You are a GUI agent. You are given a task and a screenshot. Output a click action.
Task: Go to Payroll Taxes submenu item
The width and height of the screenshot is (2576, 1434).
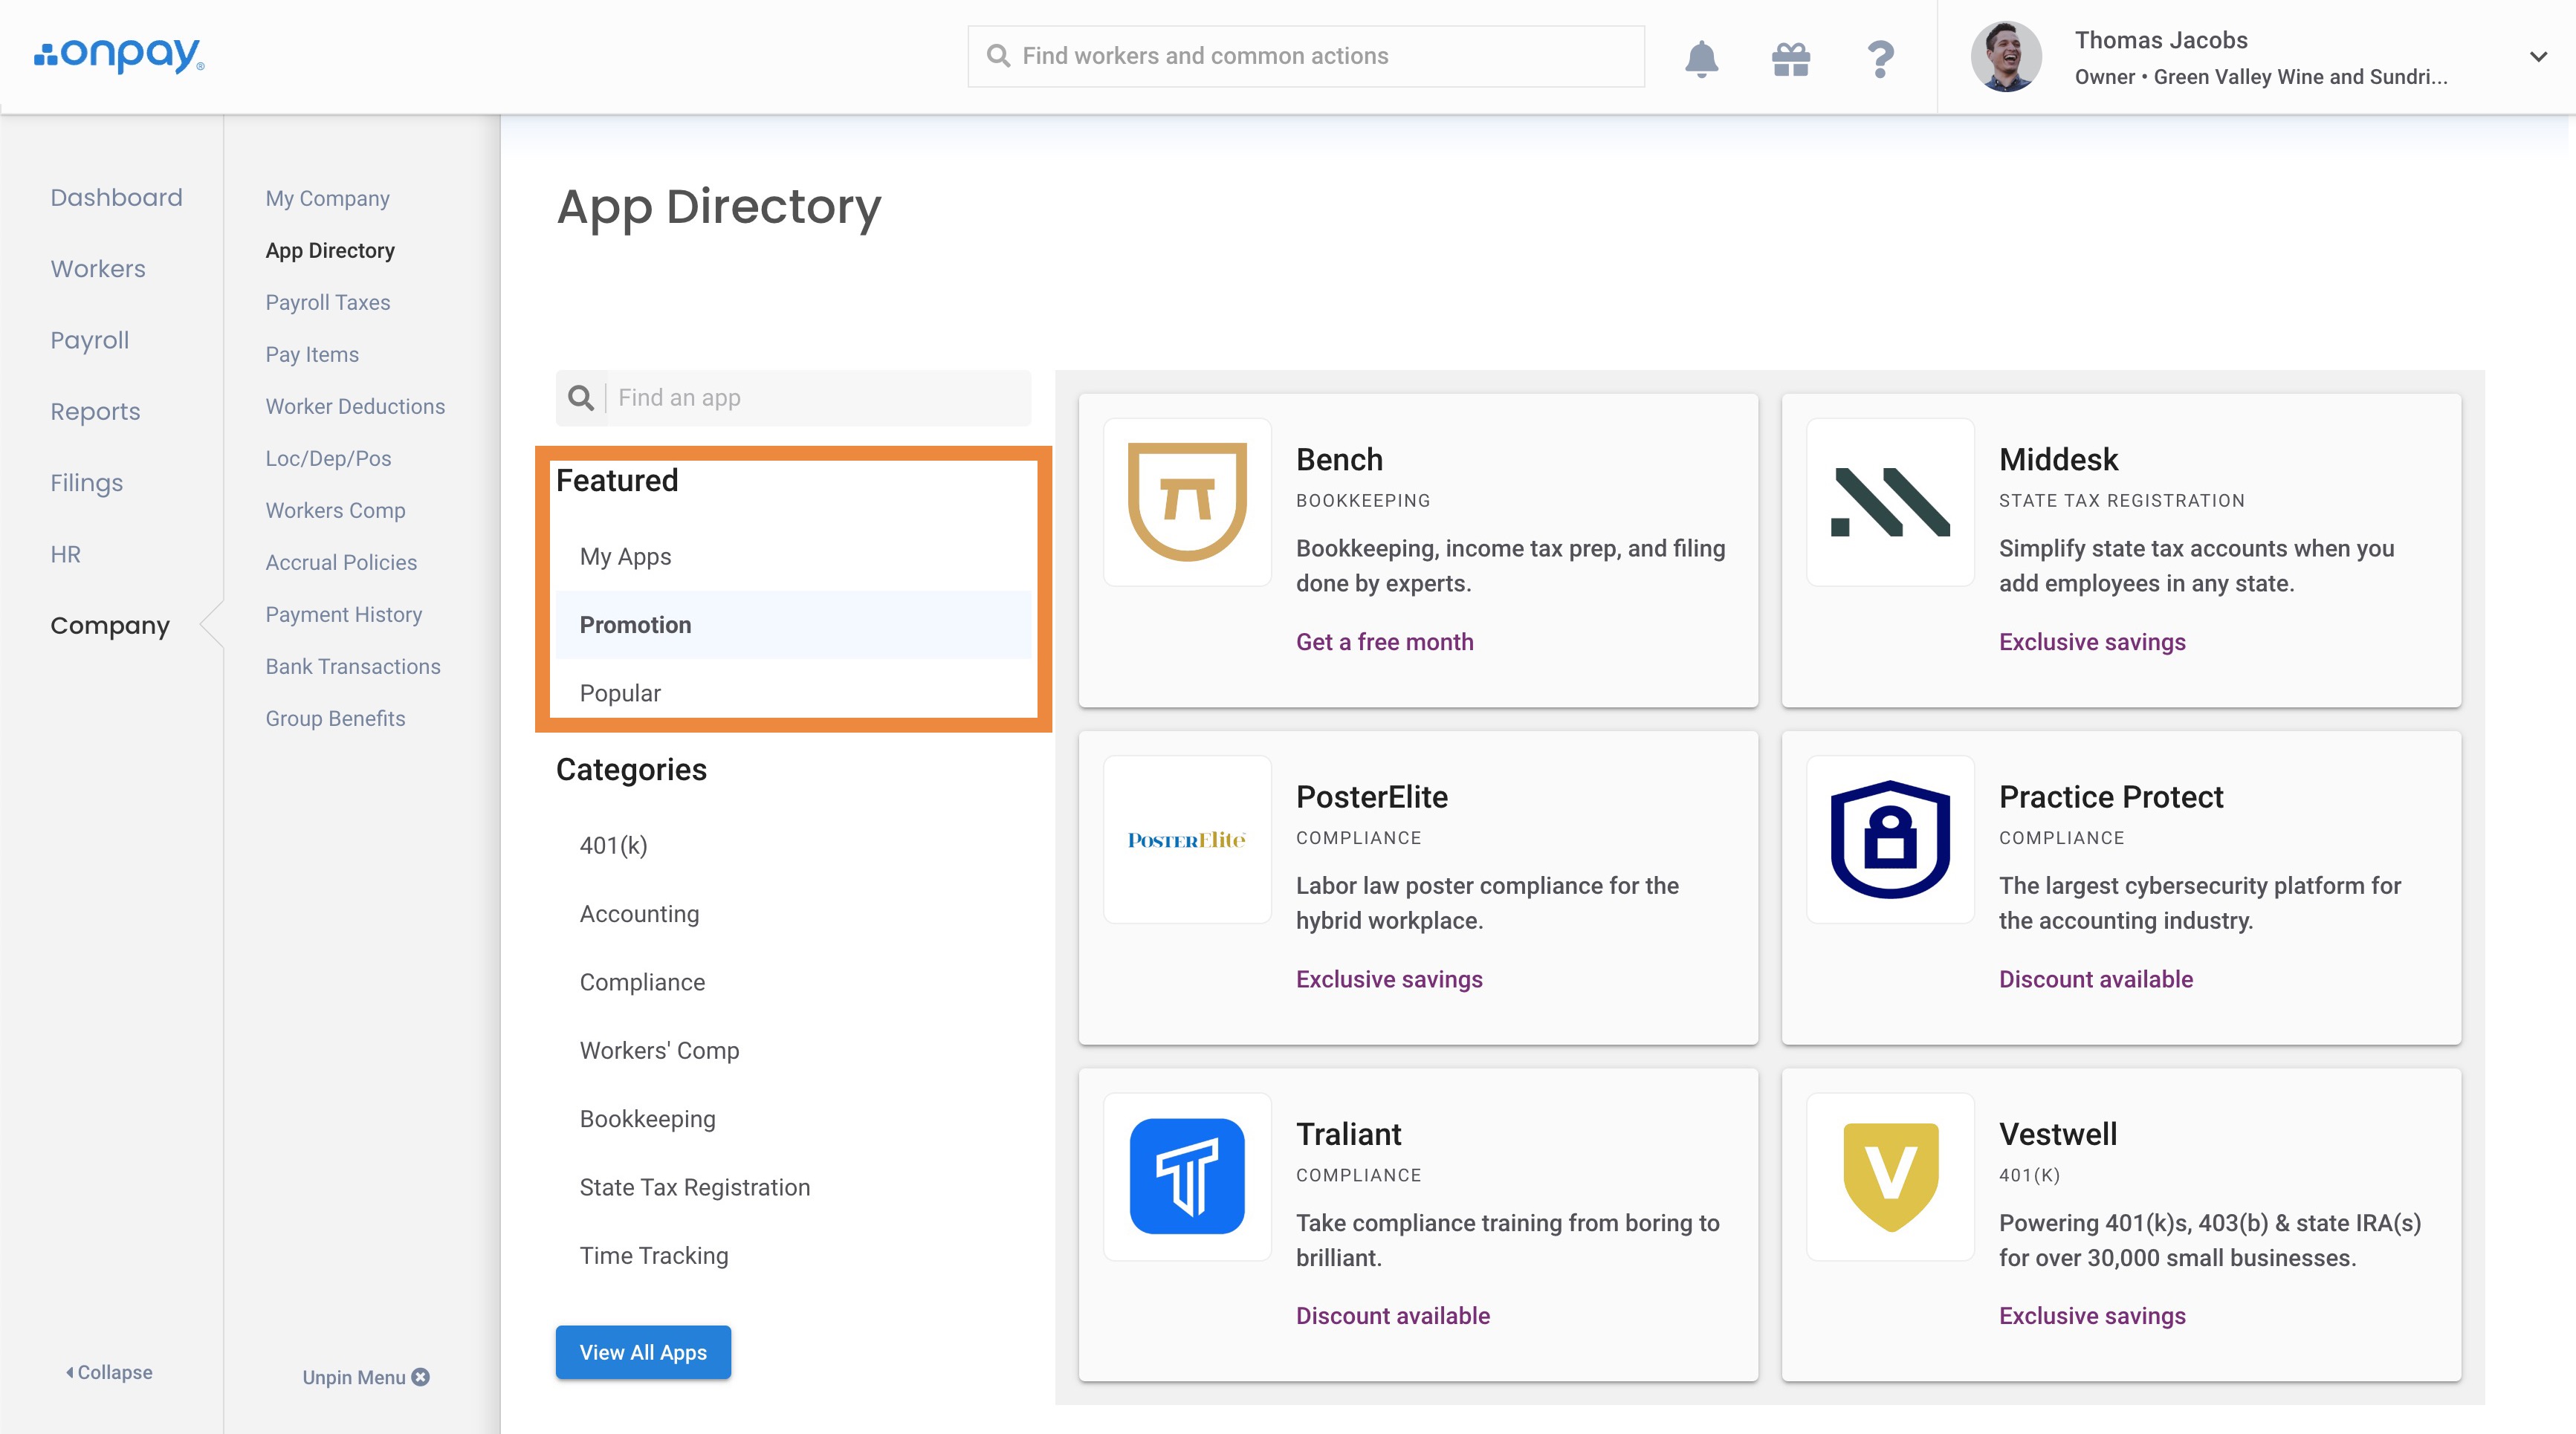click(x=327, y=302)
